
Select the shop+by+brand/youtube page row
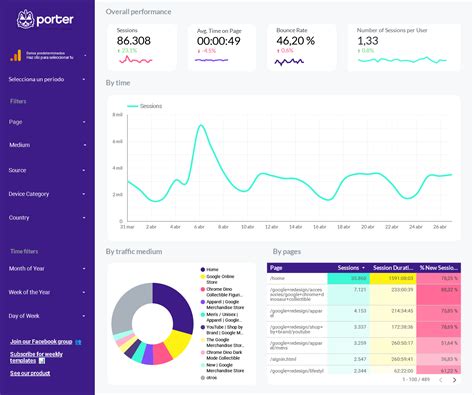pos(364,329)
